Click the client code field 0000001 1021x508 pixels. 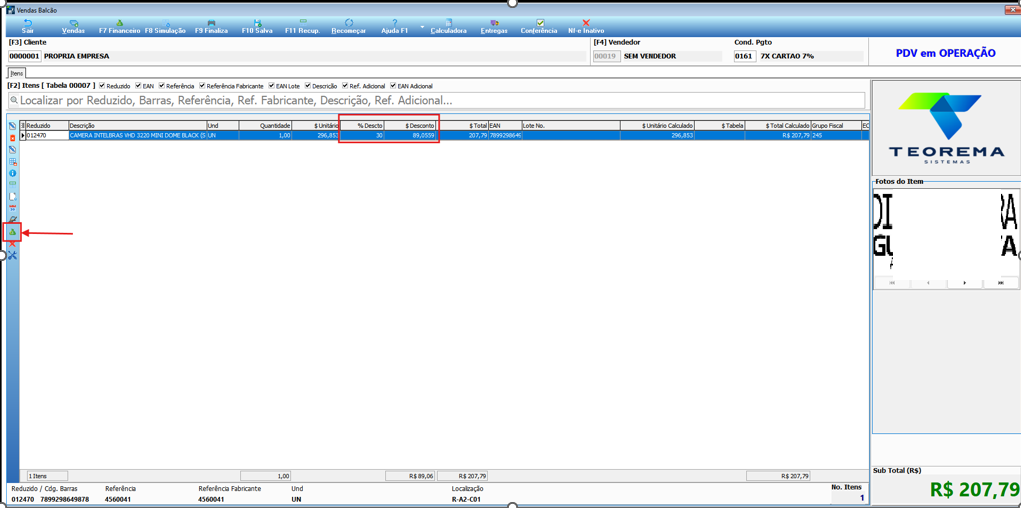click(x=25, y=56)
